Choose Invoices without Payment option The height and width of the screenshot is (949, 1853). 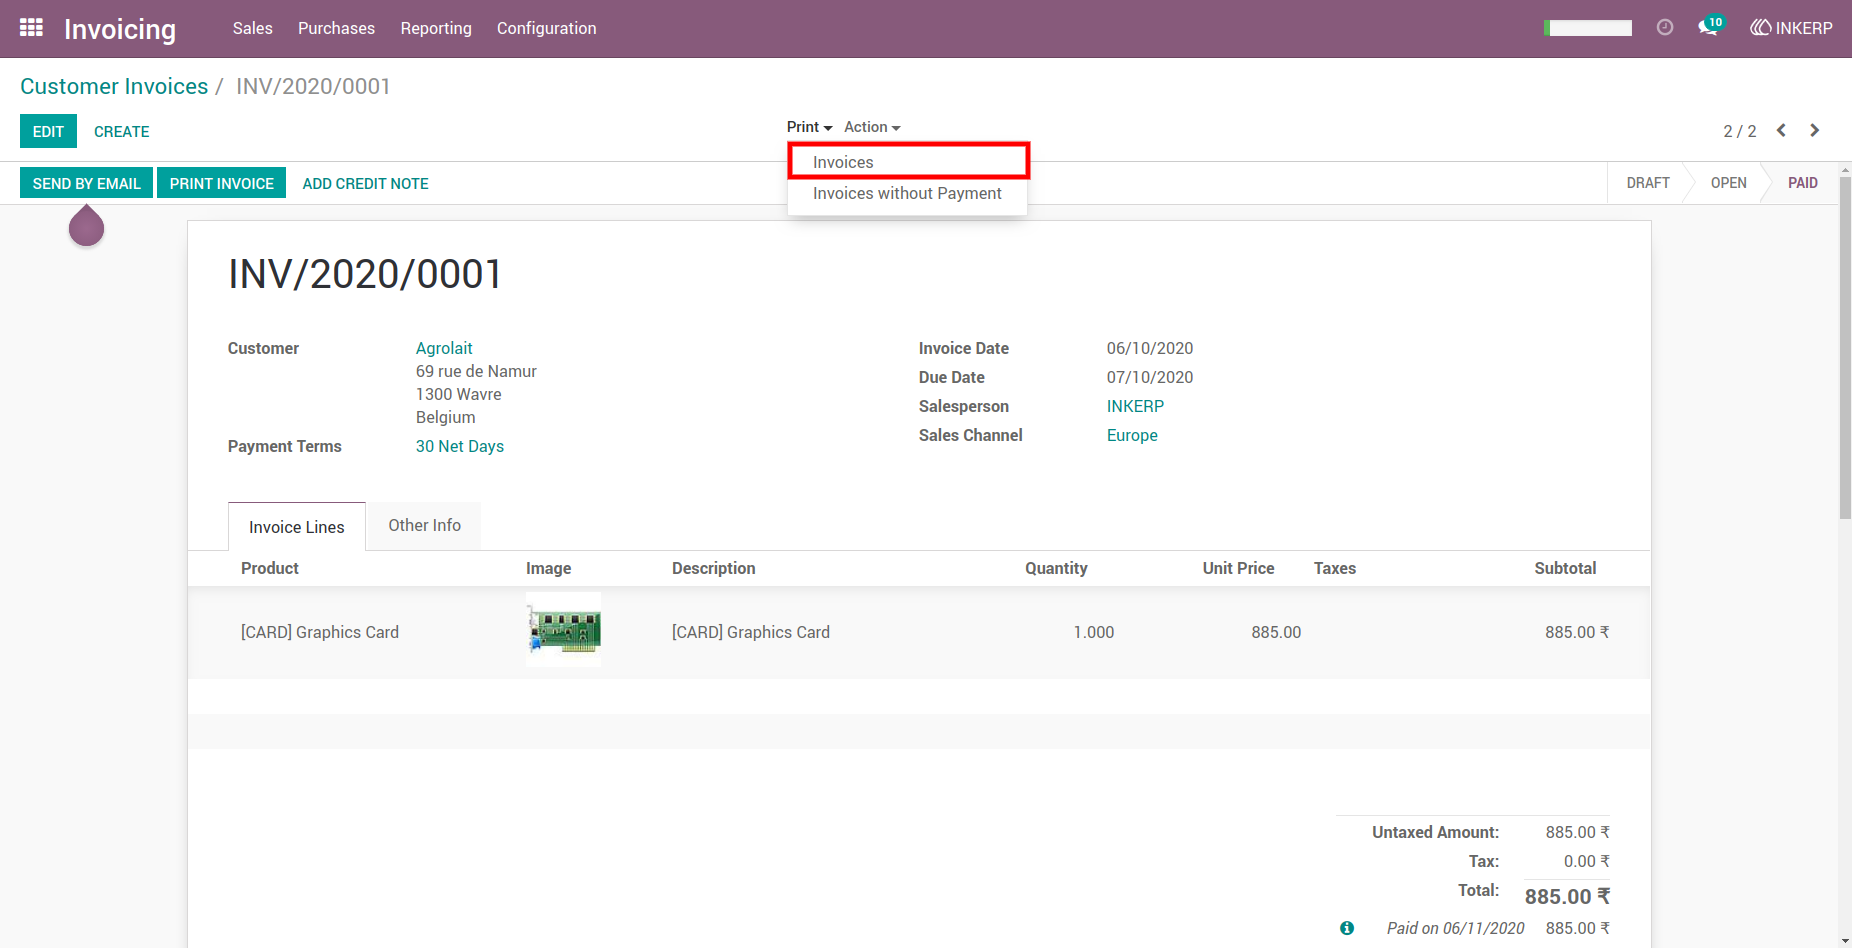click(908, 194)
